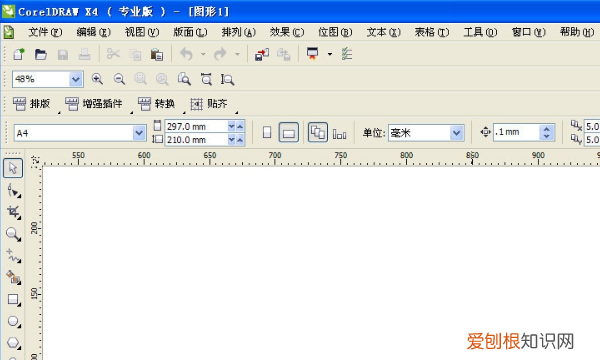Increase nudge offset .1 mm value

tap(547, 129)
